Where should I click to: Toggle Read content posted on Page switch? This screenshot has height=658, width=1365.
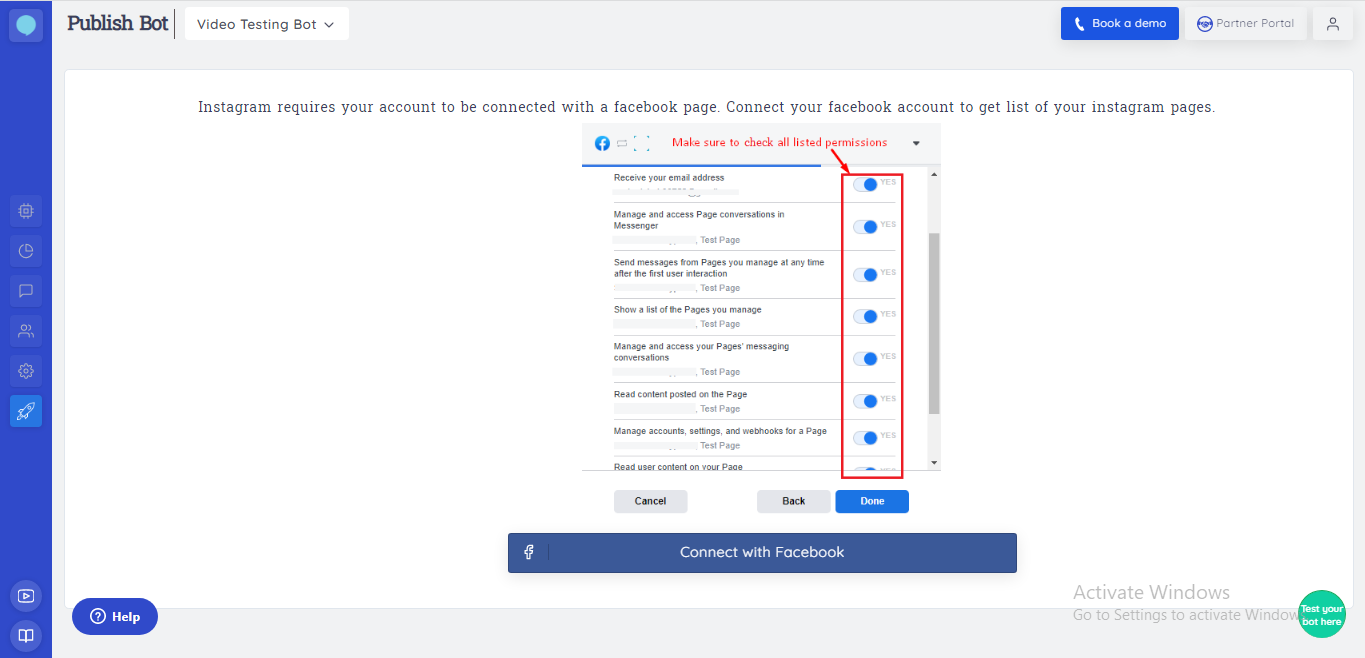tap(866, 401)
